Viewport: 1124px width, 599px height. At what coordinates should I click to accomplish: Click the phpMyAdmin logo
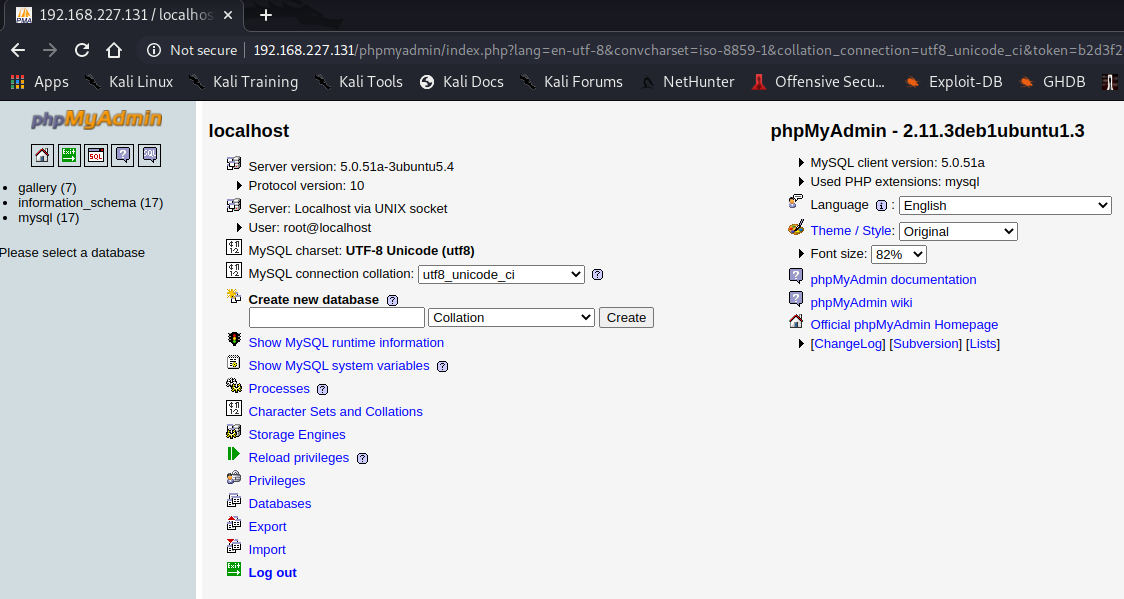[96, 120]
